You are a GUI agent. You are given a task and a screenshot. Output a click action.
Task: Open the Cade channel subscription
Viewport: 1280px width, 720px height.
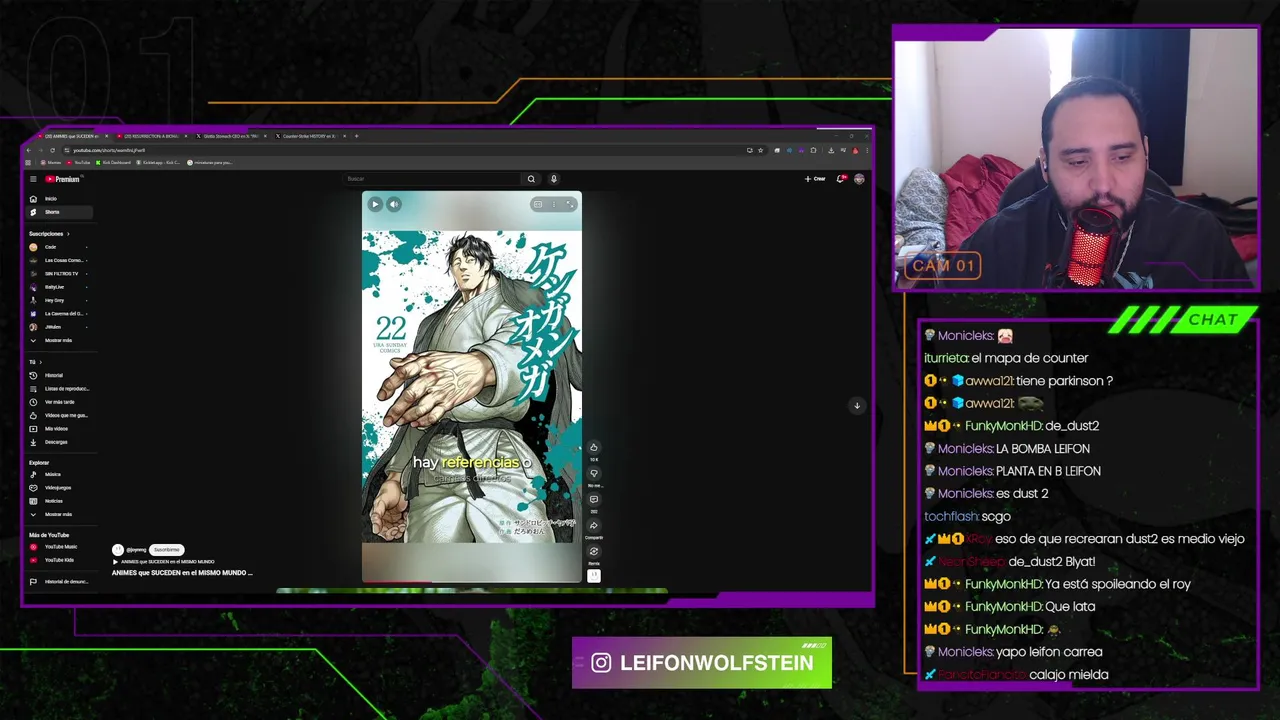click(x=59, y=247)
